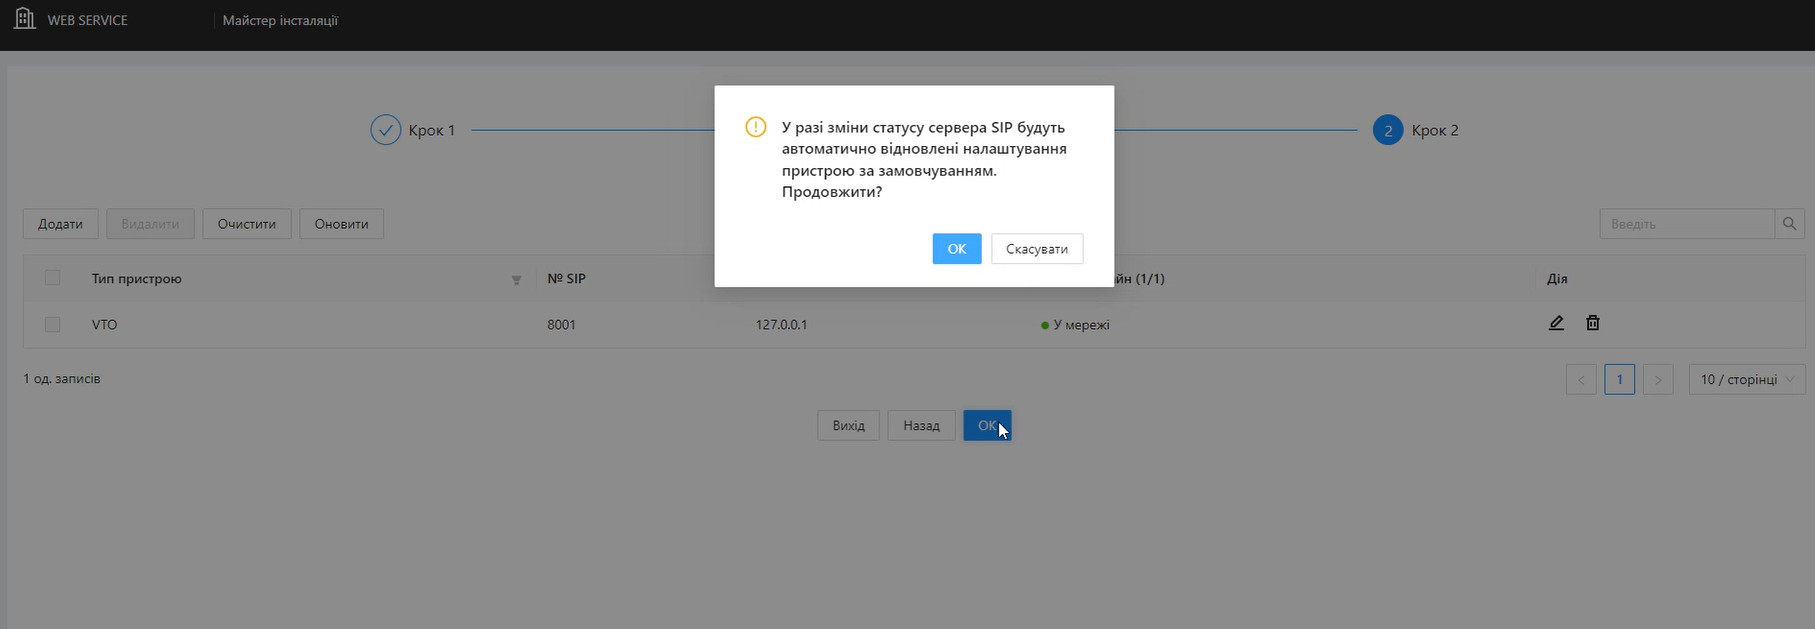Image resolution: width=1815 pixels, height=629 pixels.
Task: Click the Крок 1 checkmark circle
Action: (x=385, y=130)
